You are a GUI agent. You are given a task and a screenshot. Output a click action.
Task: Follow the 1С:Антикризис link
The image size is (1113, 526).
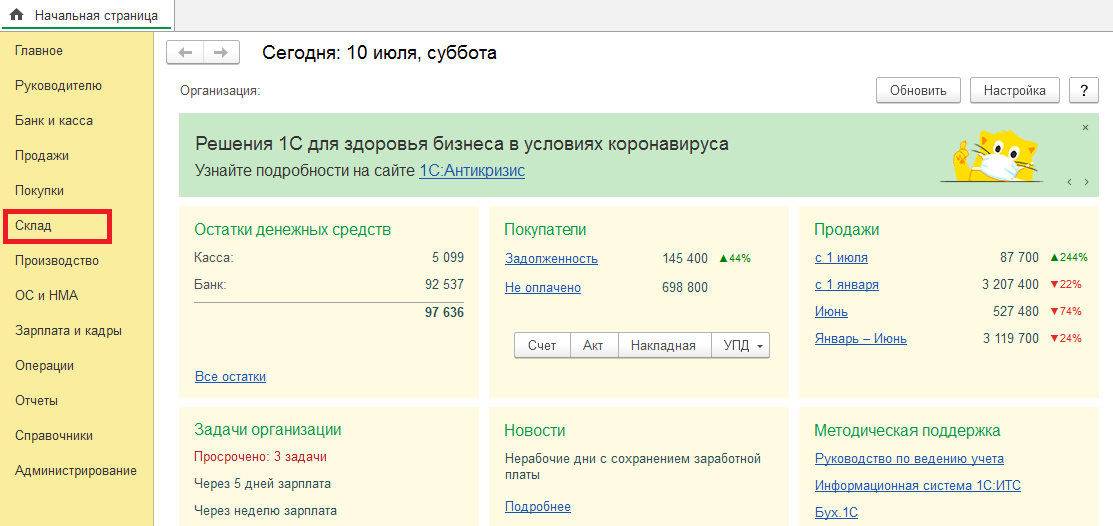pos(471,171)
